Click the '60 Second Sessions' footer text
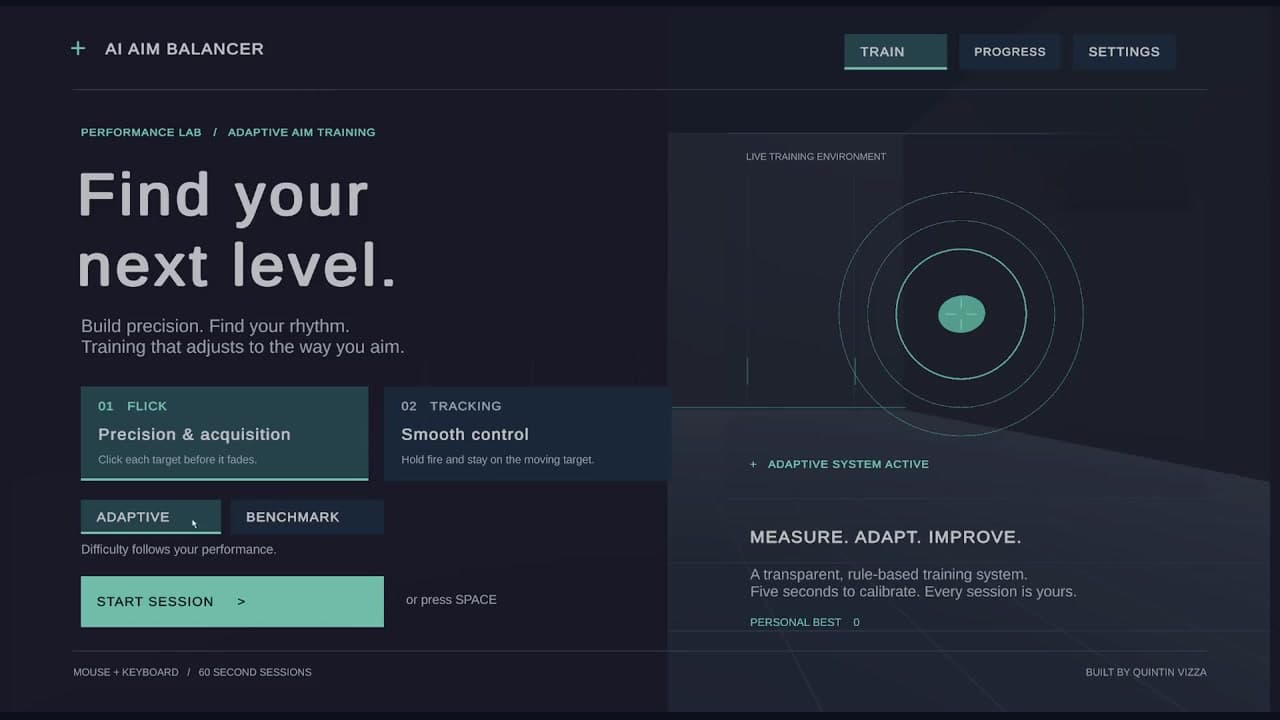The image size is (1280, 720). point(255,672)
